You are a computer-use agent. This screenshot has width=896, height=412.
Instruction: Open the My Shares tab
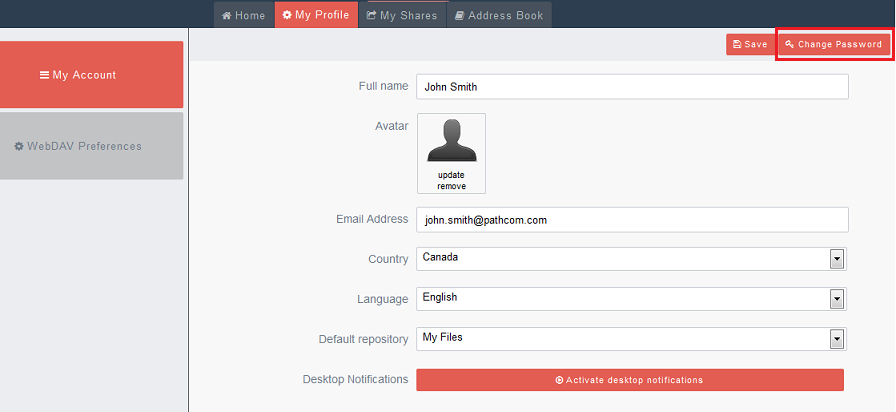pyautogui.click(x=402, y=15)
